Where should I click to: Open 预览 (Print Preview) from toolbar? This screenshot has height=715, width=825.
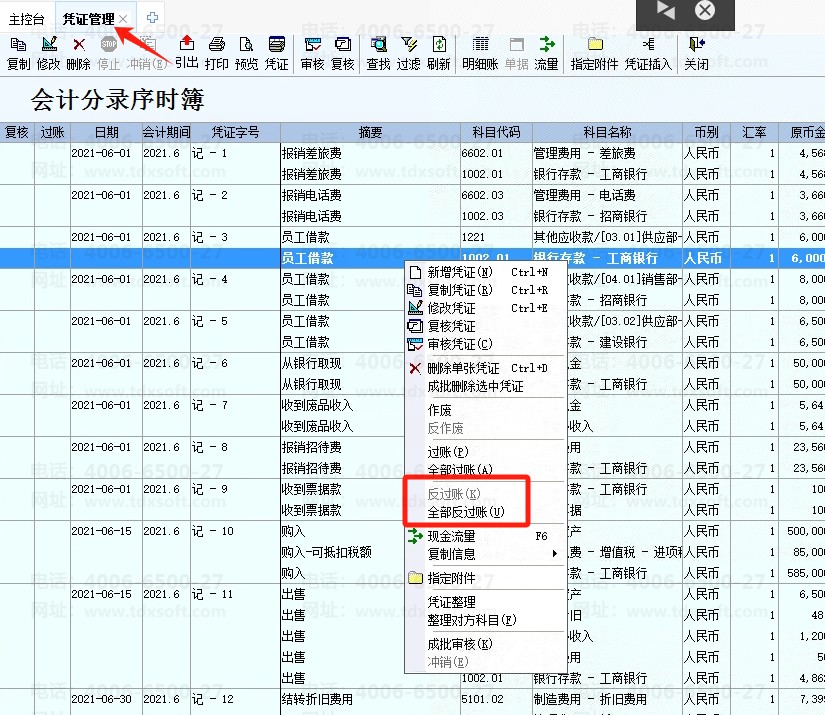tap(246, 52)
